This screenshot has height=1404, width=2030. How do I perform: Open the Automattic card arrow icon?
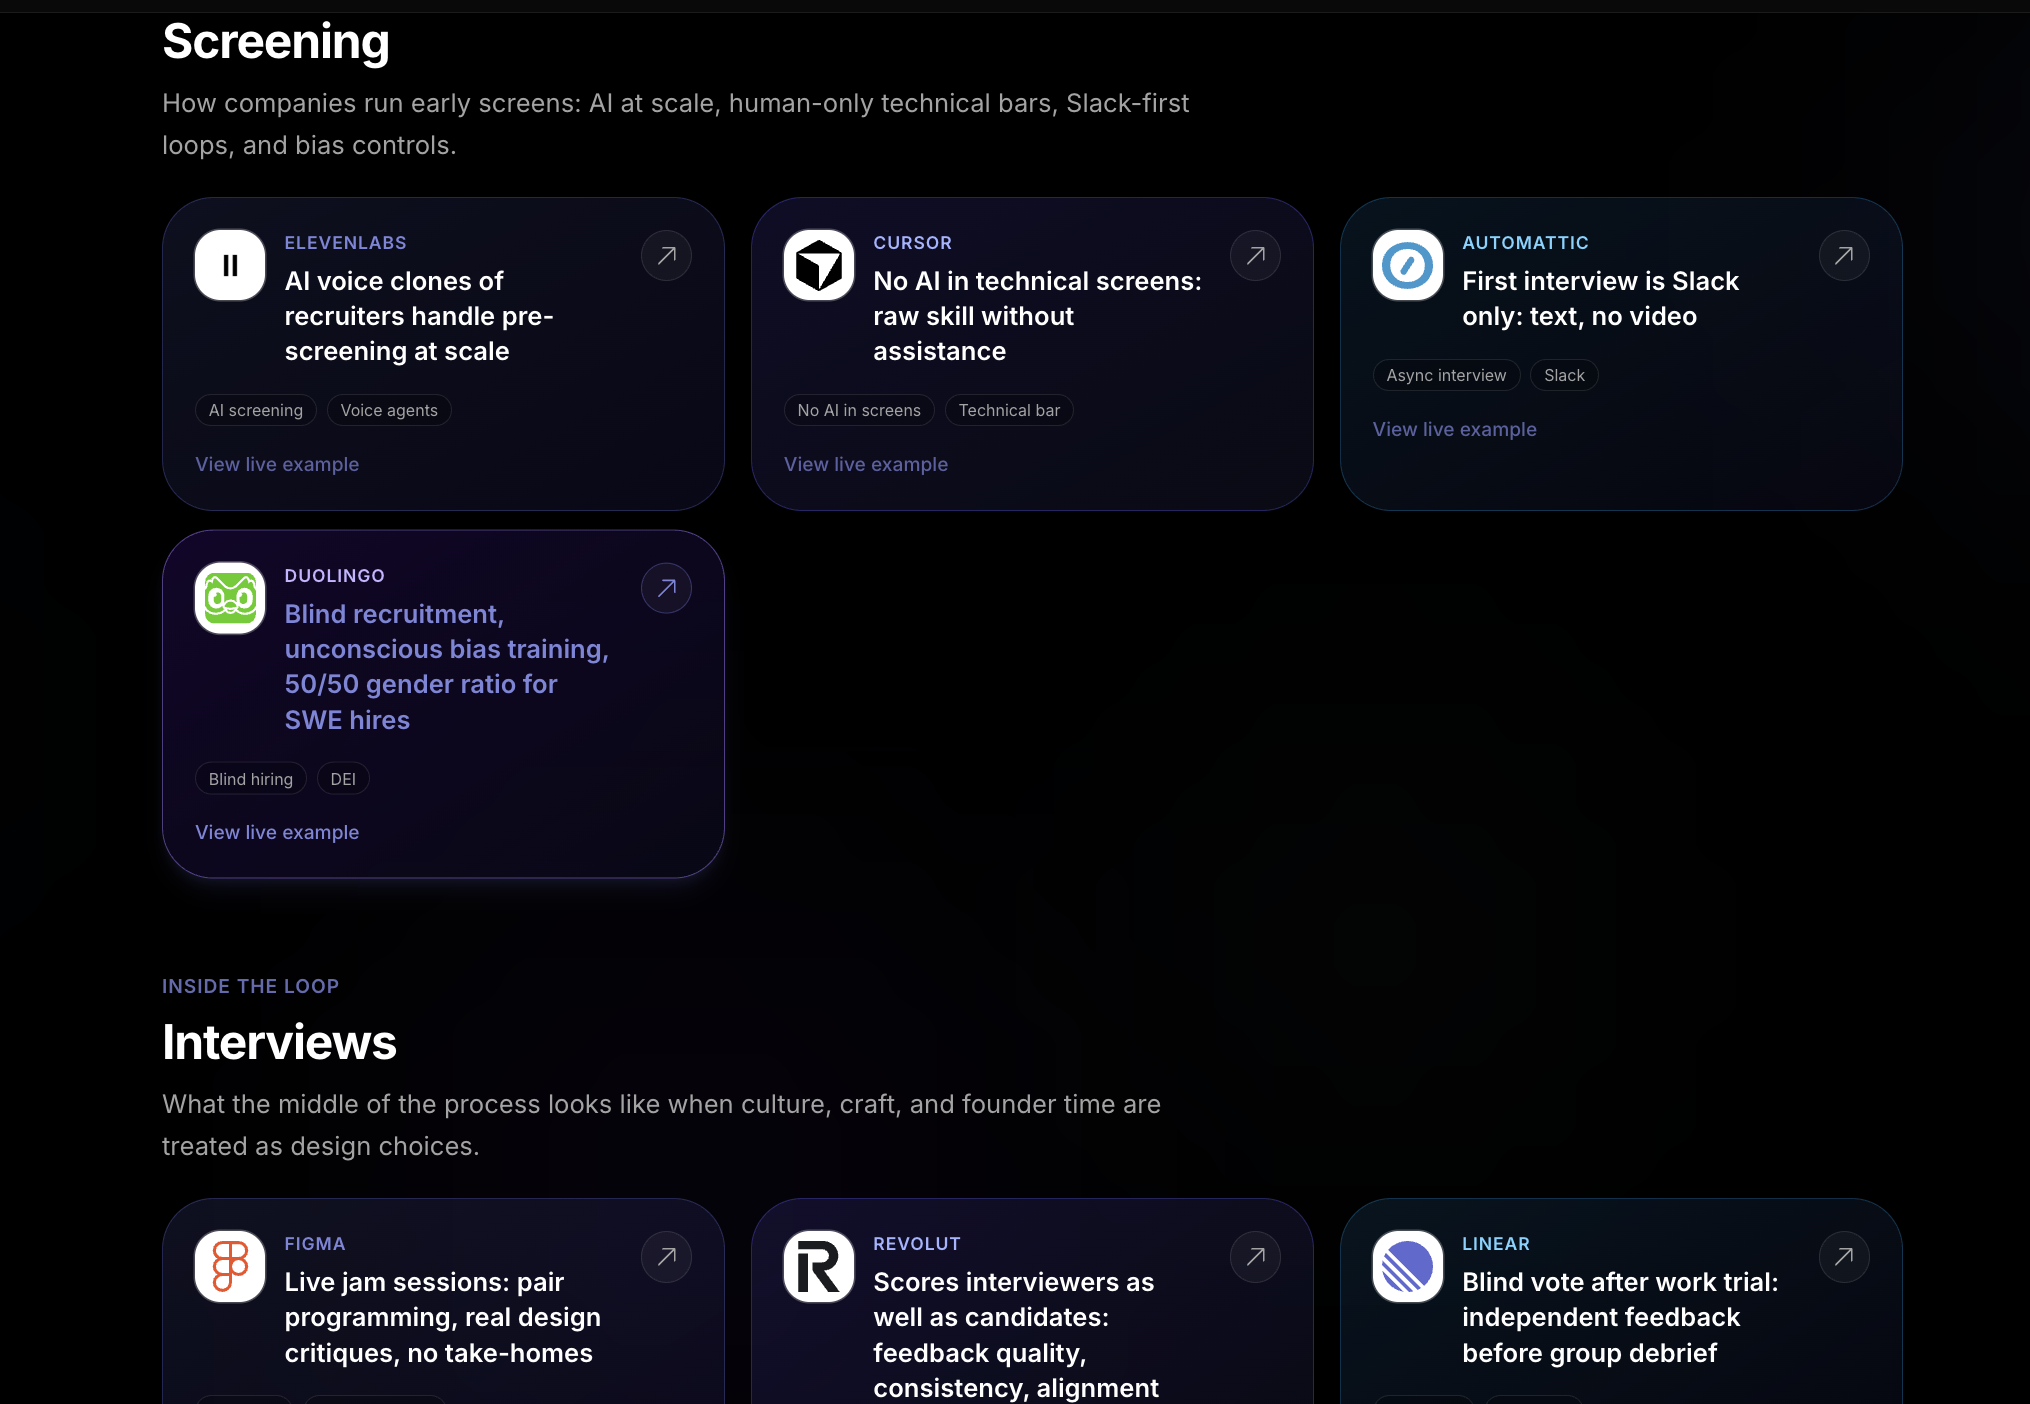1845,256
